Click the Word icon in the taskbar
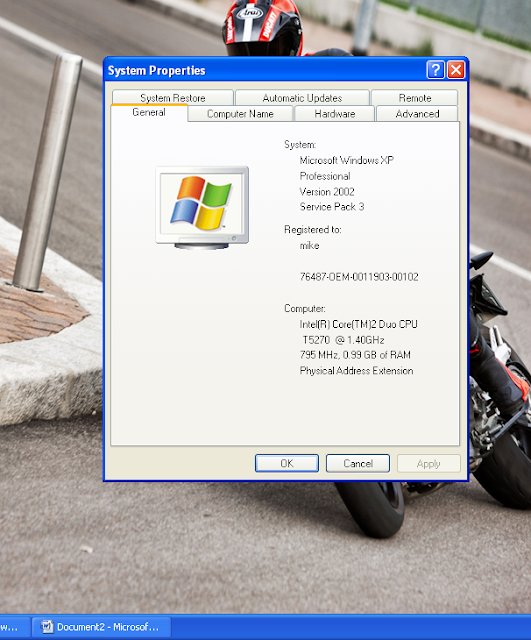Screen dimensions: 531x640 tap(48, 627)
